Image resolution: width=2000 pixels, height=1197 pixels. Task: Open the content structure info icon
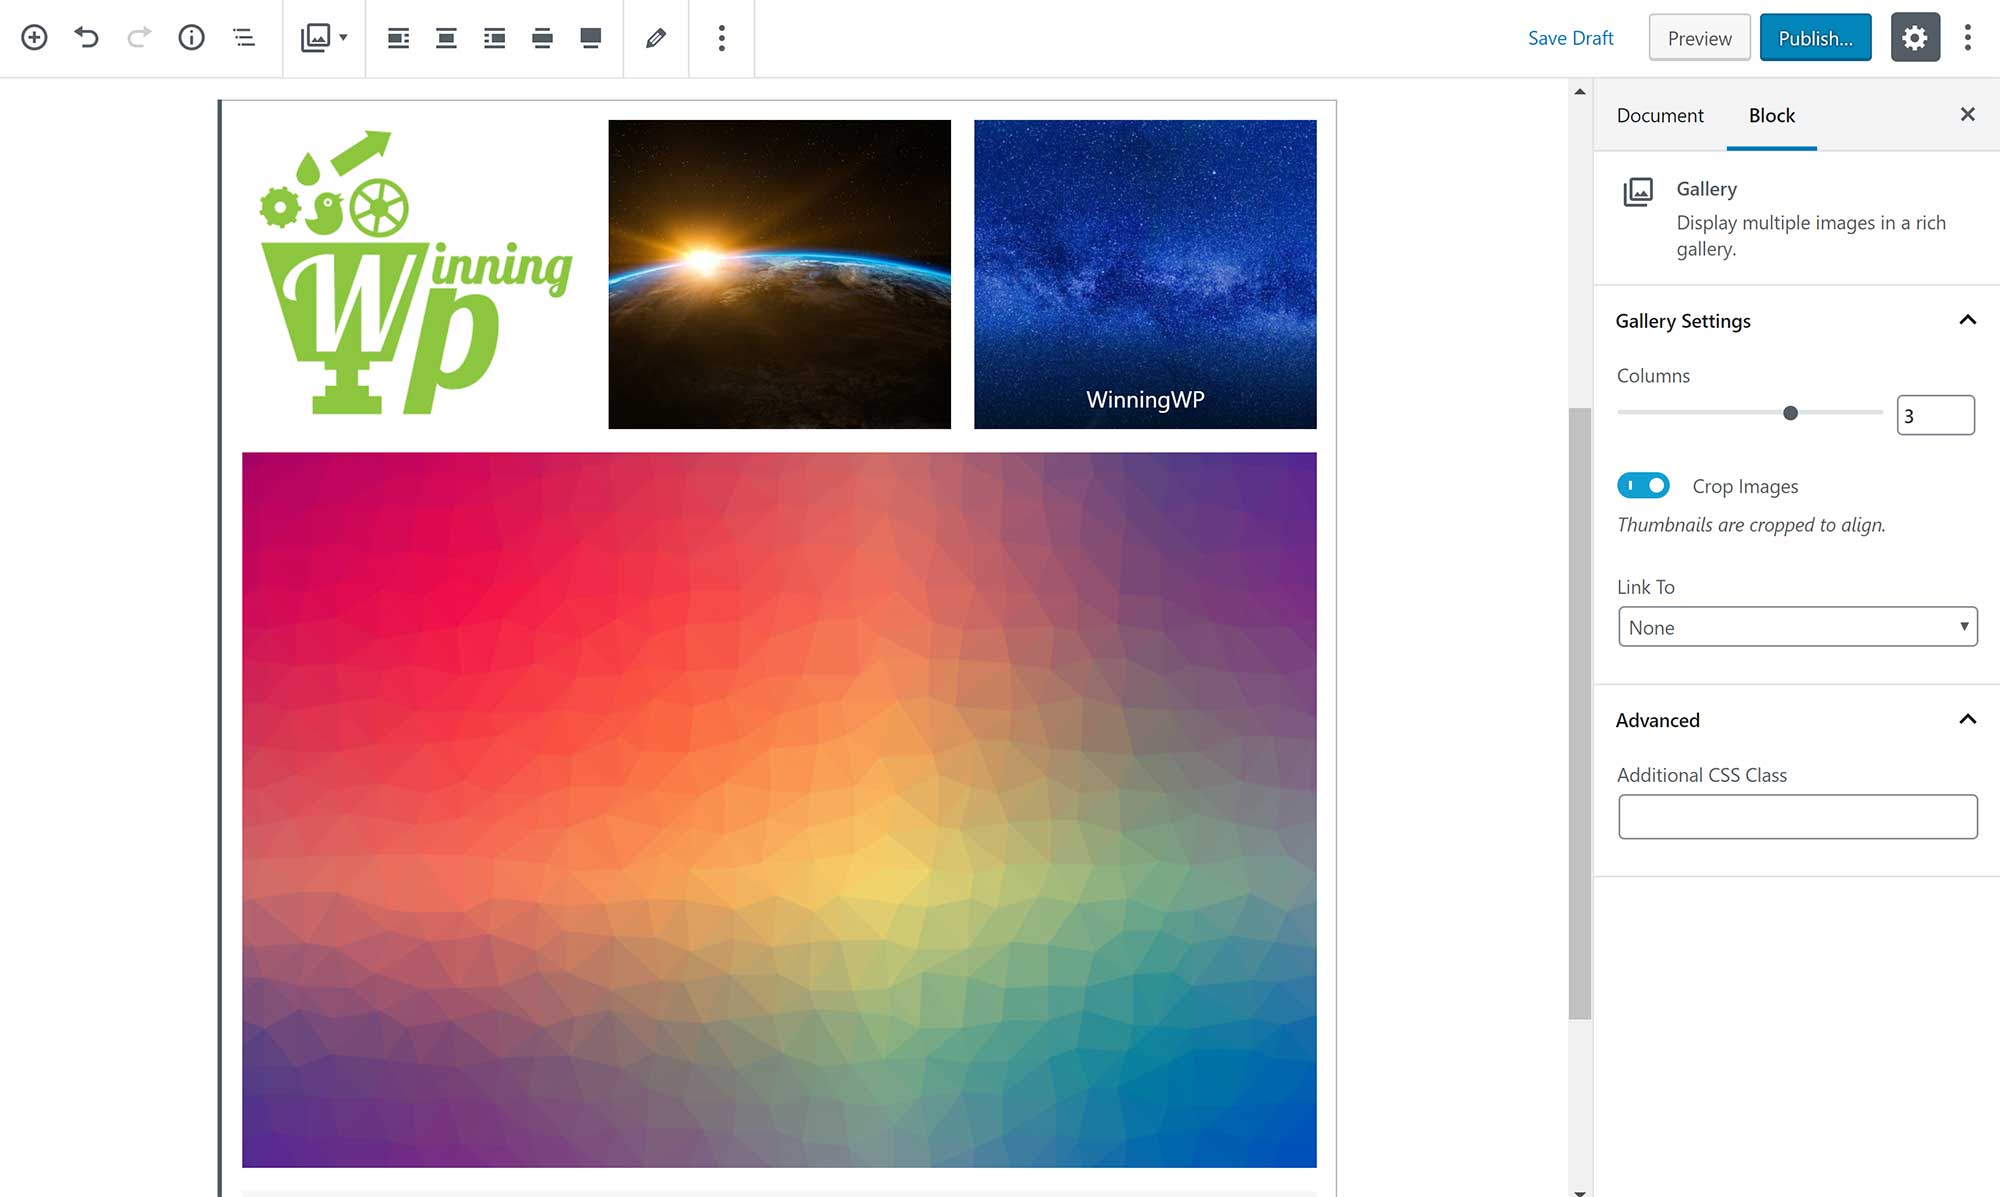pyautogui.click(x=191, y=38)
